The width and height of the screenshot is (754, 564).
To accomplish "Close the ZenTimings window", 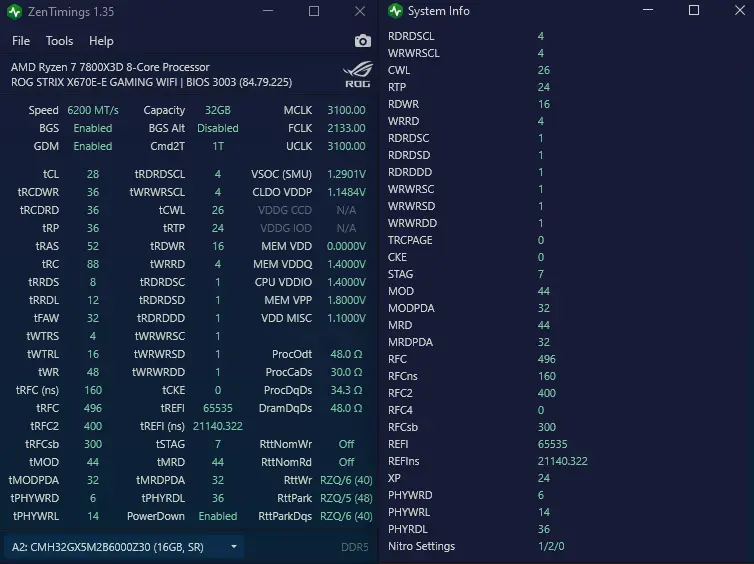I will pyautogui.click(x=360, y=11).
